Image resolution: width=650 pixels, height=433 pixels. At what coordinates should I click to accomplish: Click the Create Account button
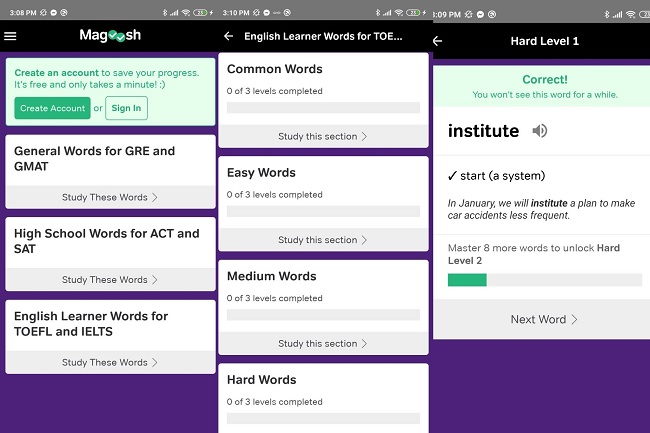[x=52, y=108]
